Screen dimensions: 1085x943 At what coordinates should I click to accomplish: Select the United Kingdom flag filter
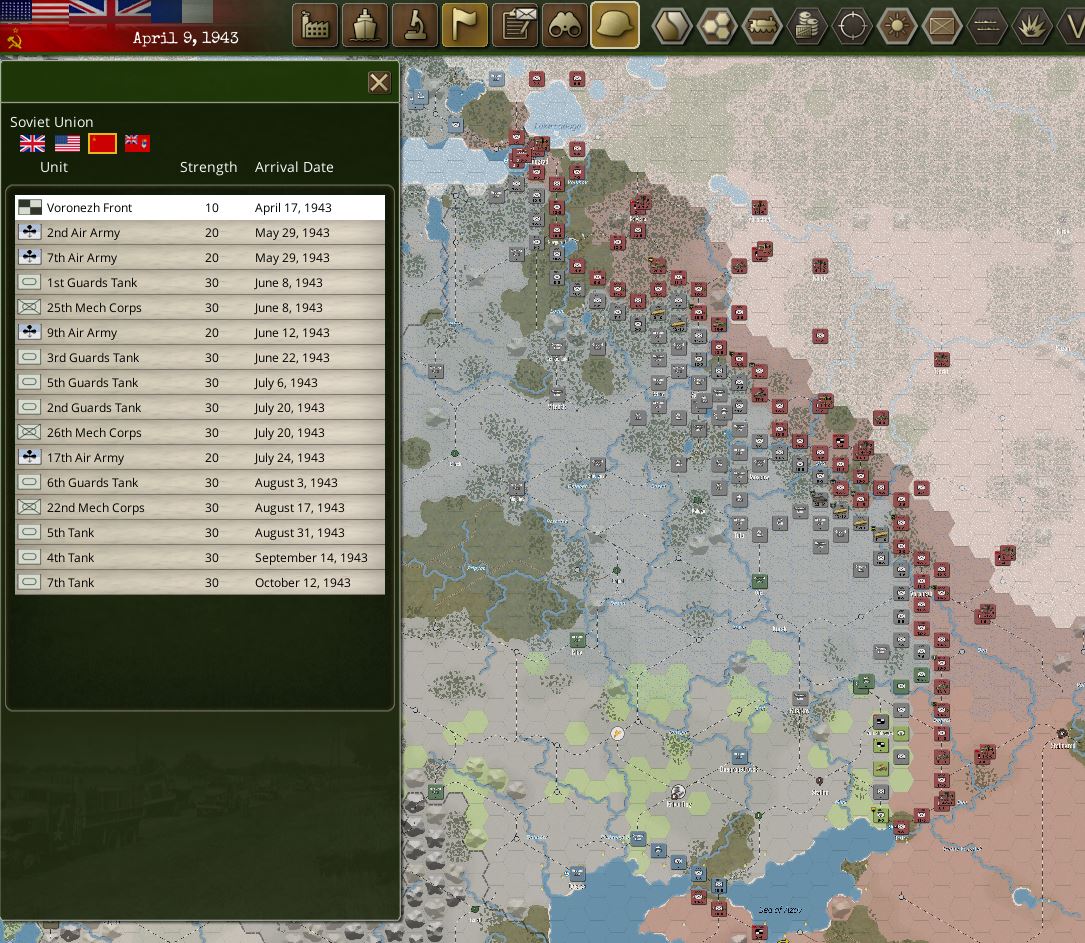tap(33, 143)
